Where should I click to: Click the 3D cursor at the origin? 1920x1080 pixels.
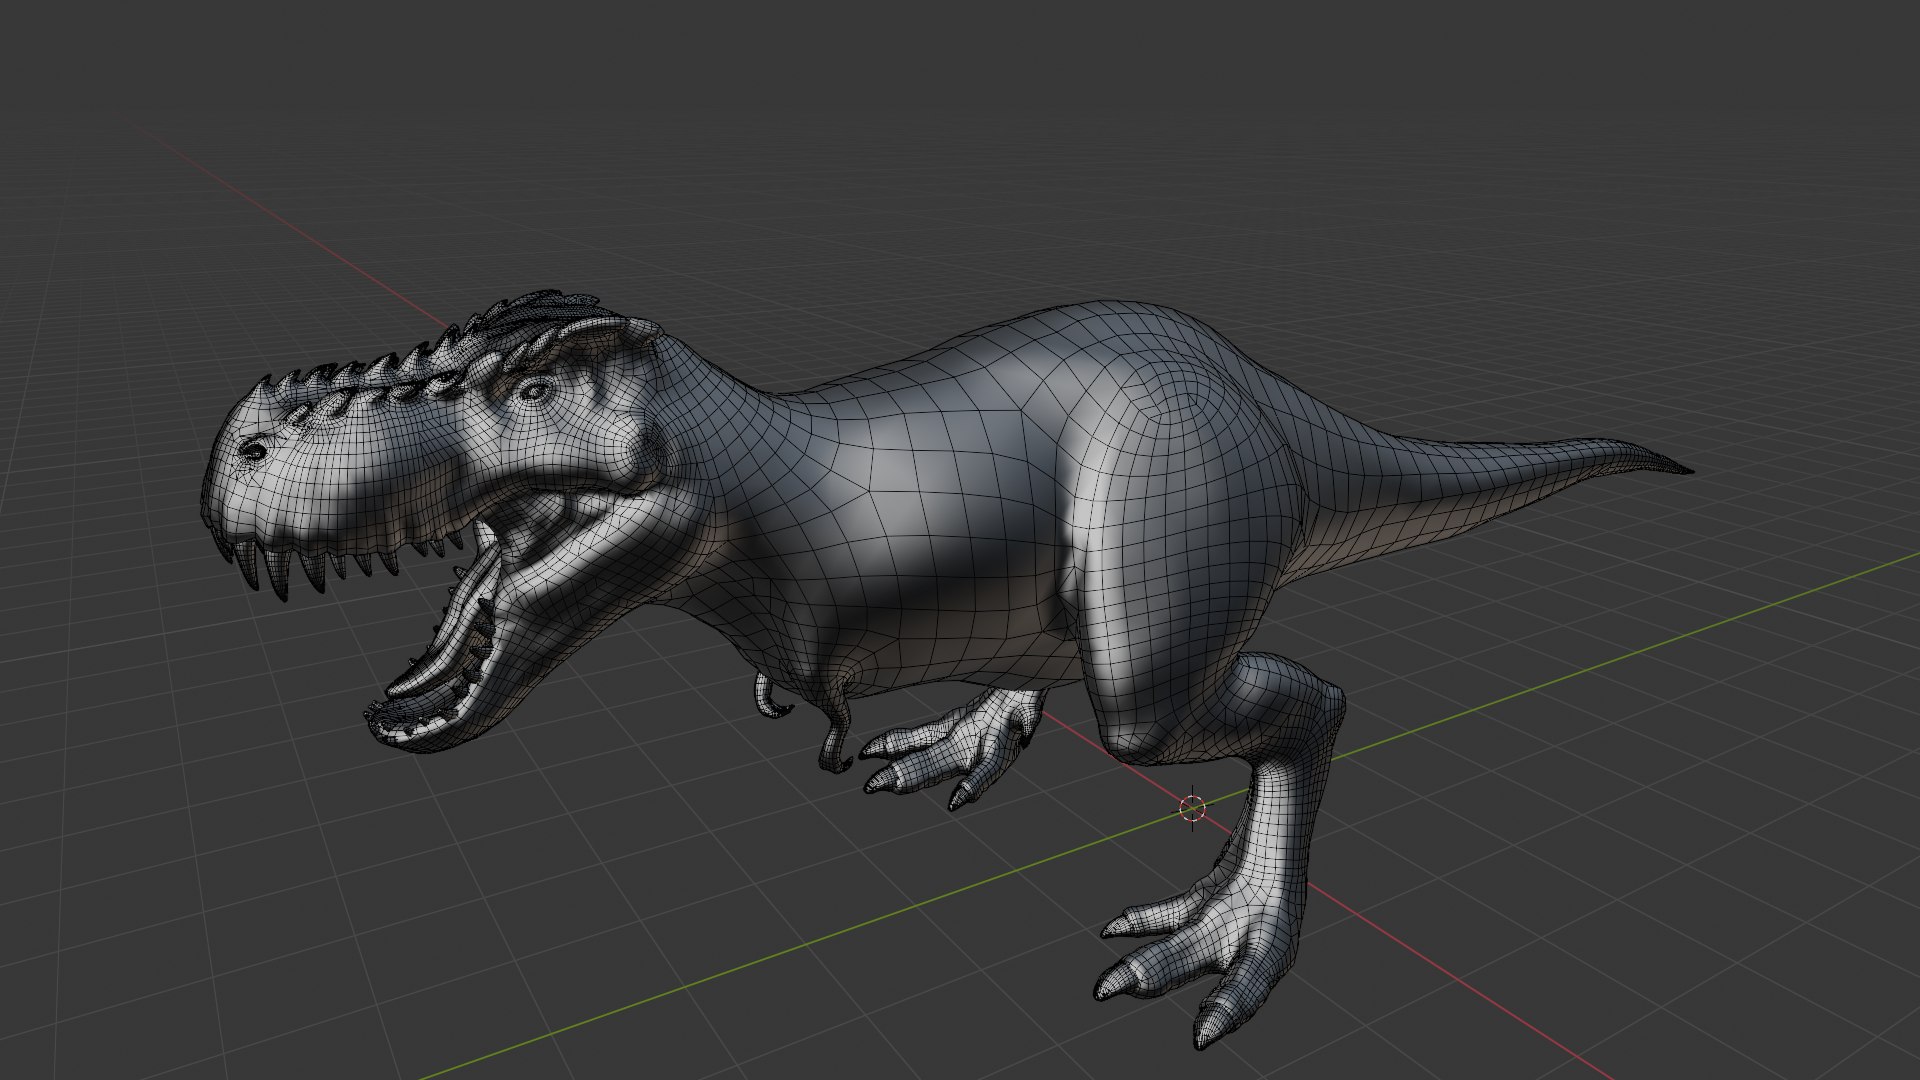point(1192,808)
